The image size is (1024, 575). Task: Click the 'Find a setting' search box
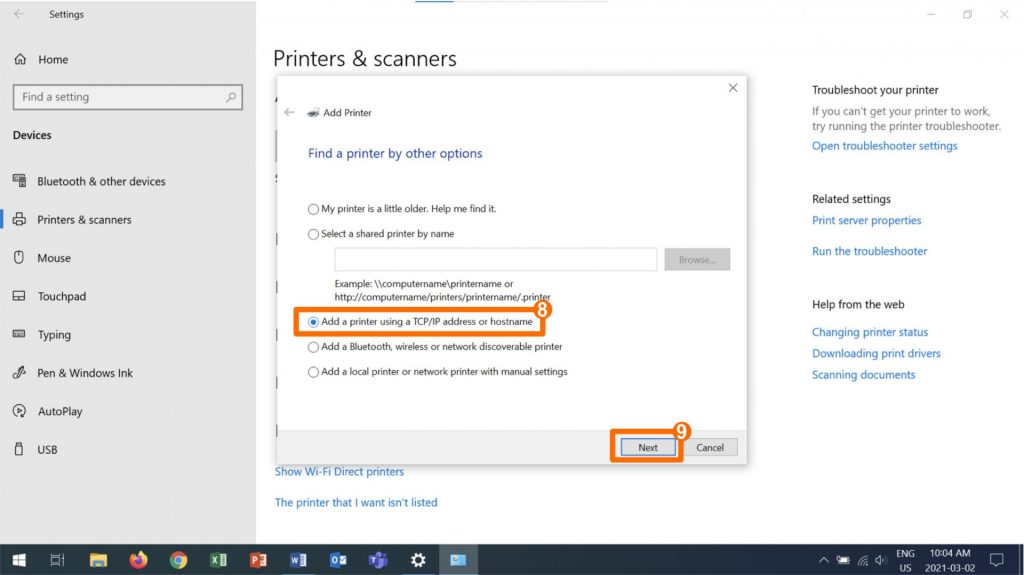tap(120, 97)
